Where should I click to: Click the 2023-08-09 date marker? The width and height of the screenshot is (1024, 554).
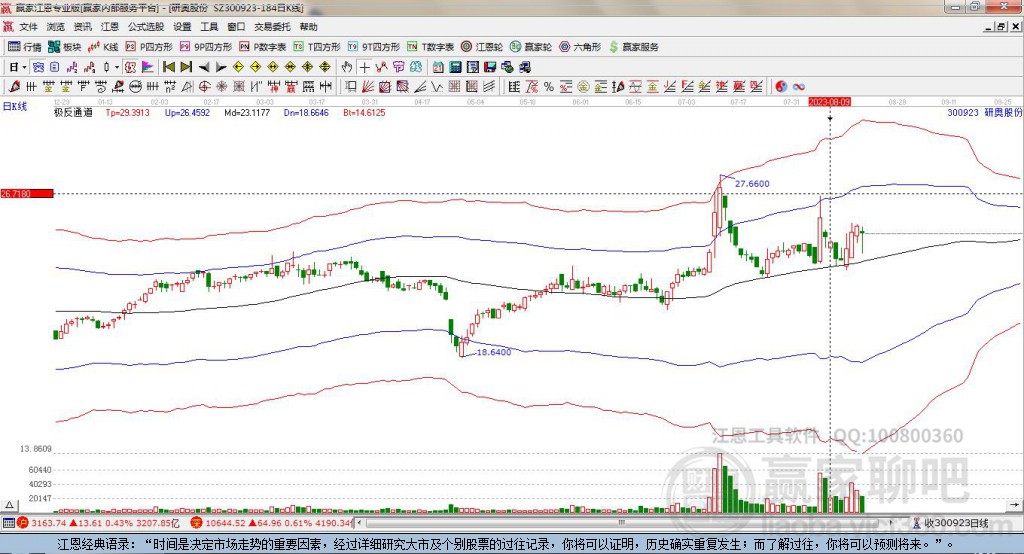pyautogui.click(x=829, y=102)
